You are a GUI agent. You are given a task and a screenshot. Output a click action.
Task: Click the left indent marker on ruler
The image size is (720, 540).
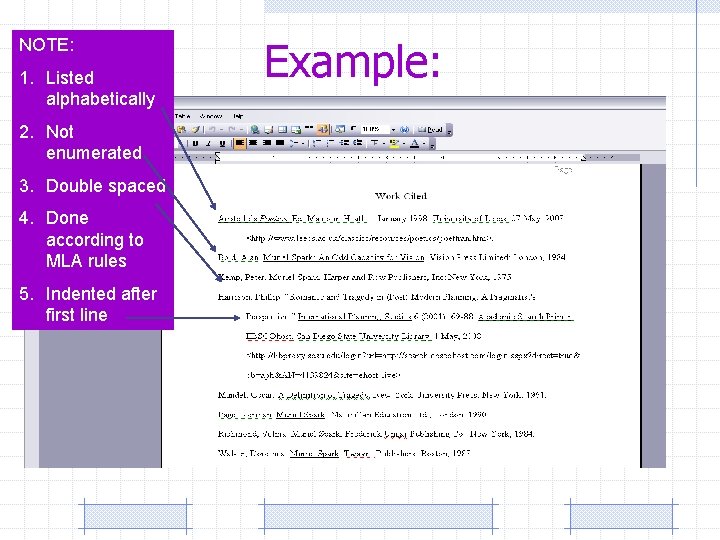click(x=217, y=158)
